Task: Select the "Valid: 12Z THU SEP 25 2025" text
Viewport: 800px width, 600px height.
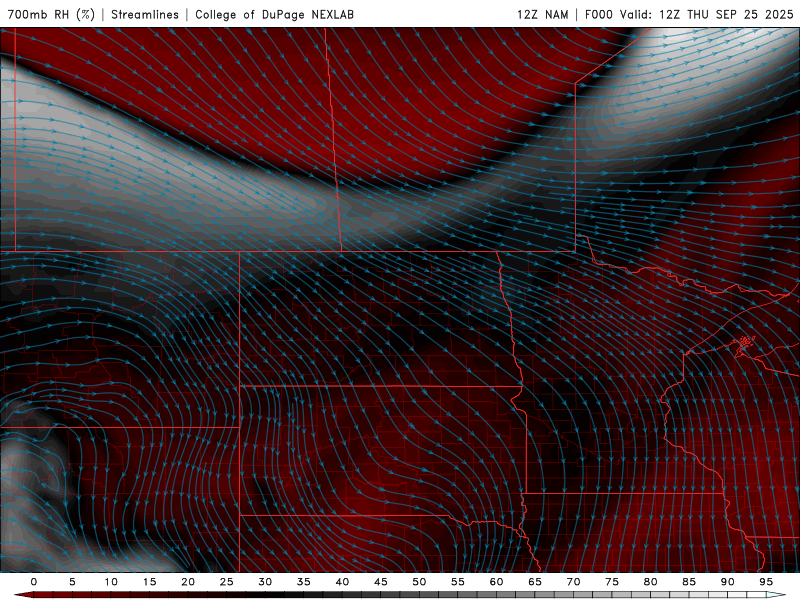Action: pos(707,14)
